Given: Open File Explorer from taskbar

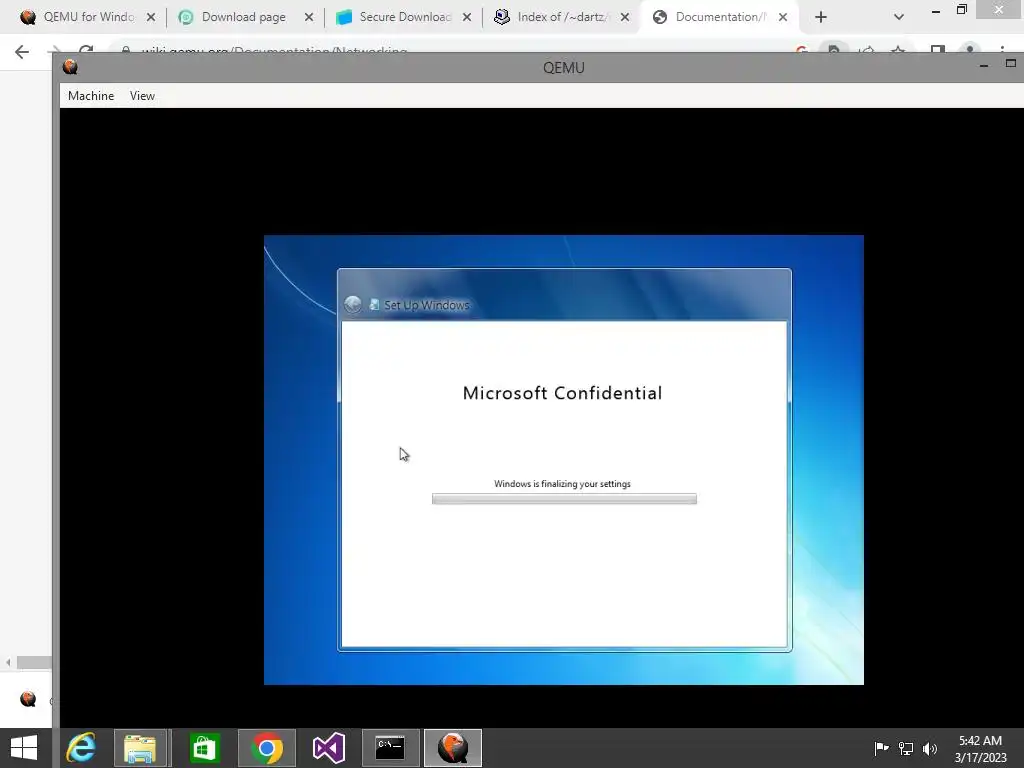Looking at the screenshot, I should pos(140,748).
